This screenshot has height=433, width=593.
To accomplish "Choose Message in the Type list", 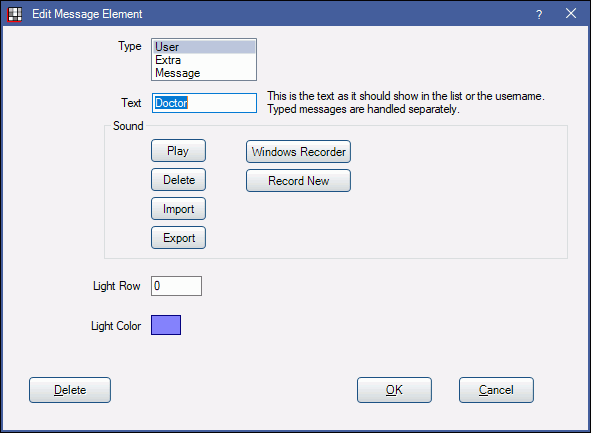I will tap(204, 73).
